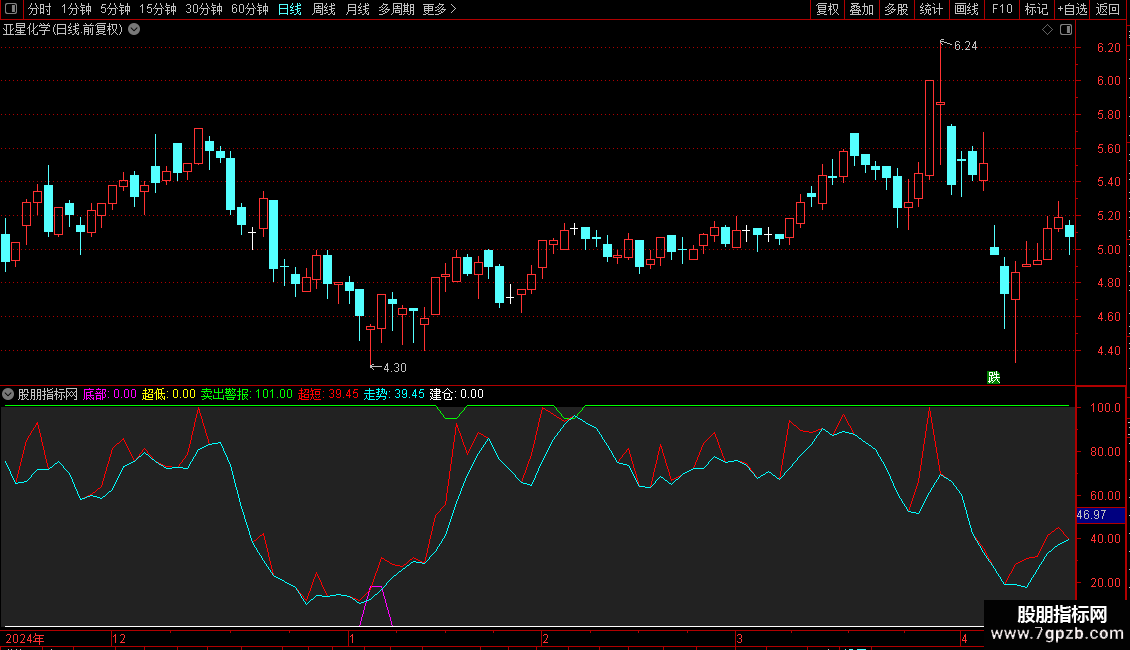Select the 1分钟 period
Image resolution: width=1130 pixels, height=650 pixels.
(76, 9)
